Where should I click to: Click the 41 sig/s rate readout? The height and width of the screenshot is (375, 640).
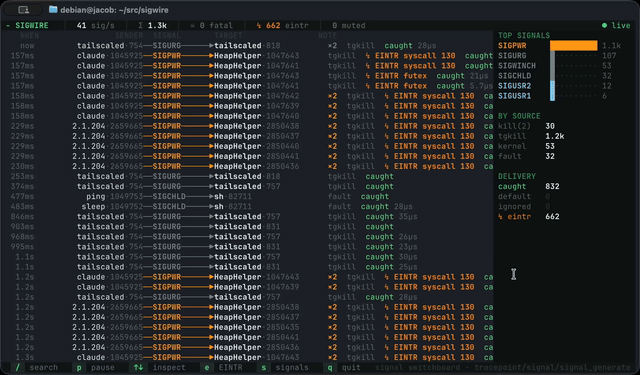click(x=96, y=25)
